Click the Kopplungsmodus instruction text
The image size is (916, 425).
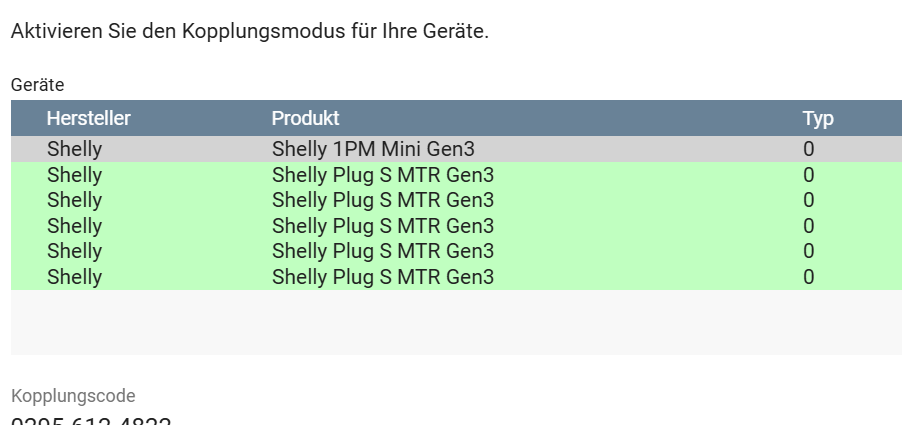pos(249,32)
